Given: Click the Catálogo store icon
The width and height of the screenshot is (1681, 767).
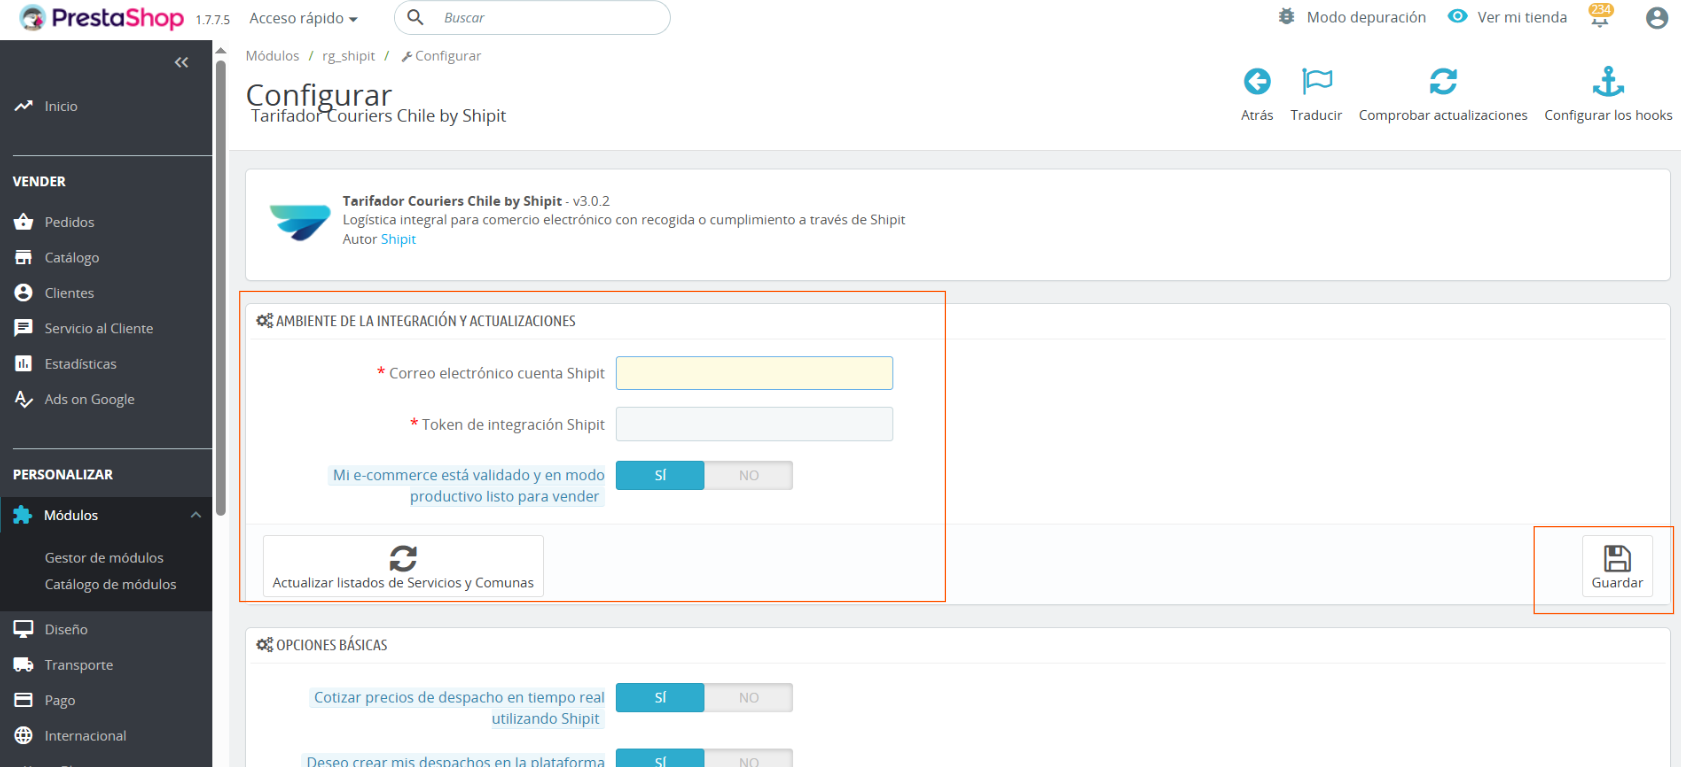Looking at the screenshot, I should [23, 257].
